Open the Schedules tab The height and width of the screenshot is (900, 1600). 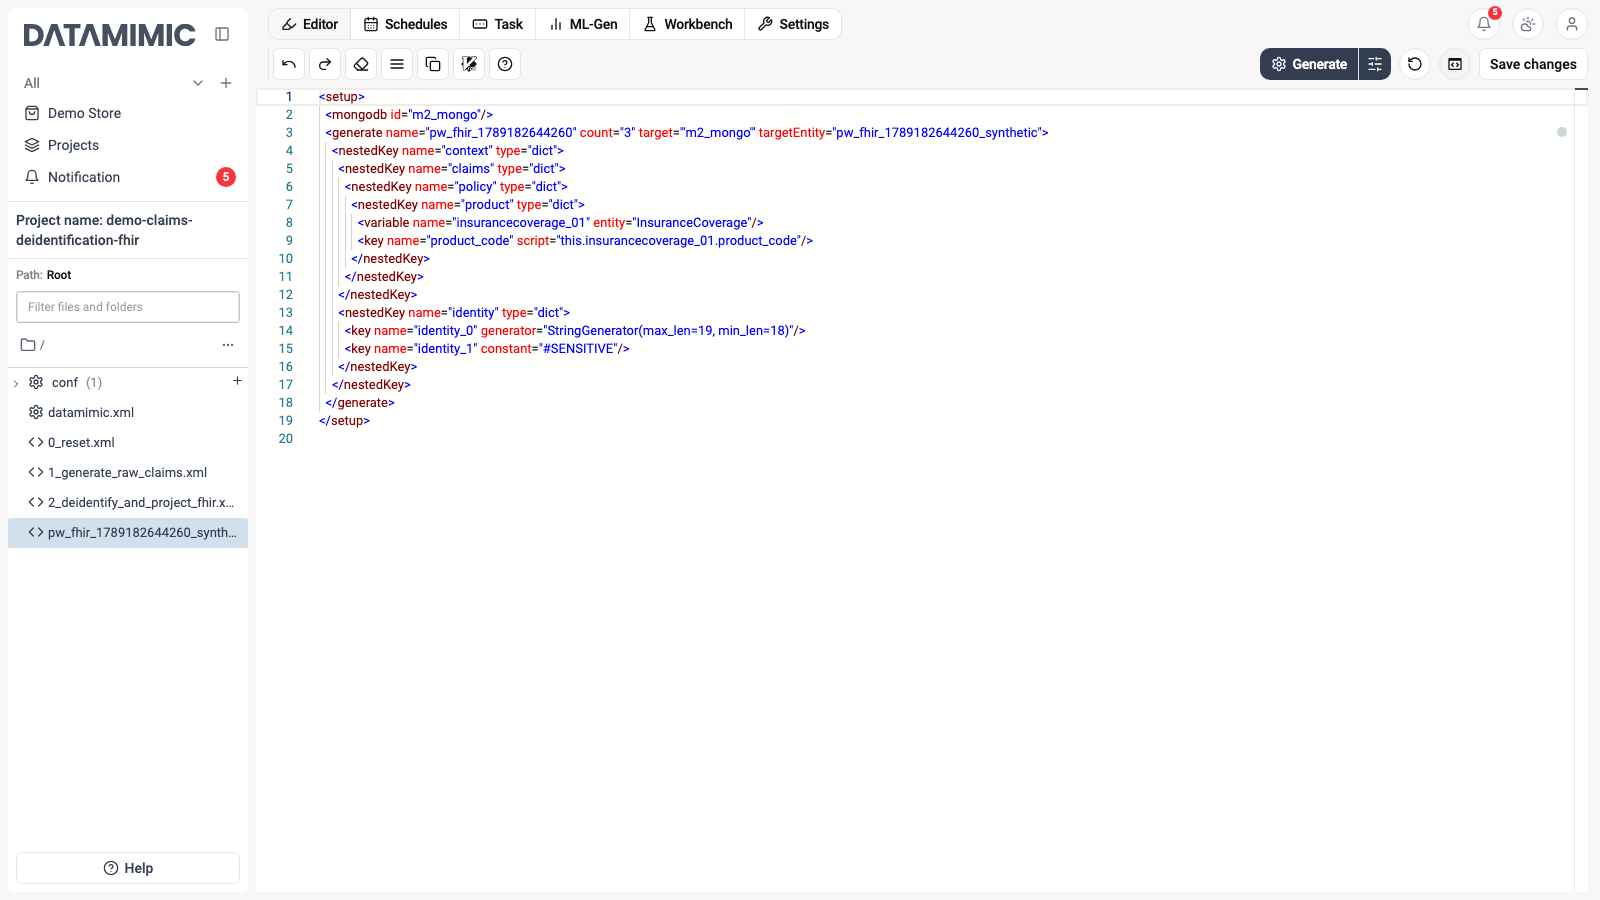tap(405, 24)
